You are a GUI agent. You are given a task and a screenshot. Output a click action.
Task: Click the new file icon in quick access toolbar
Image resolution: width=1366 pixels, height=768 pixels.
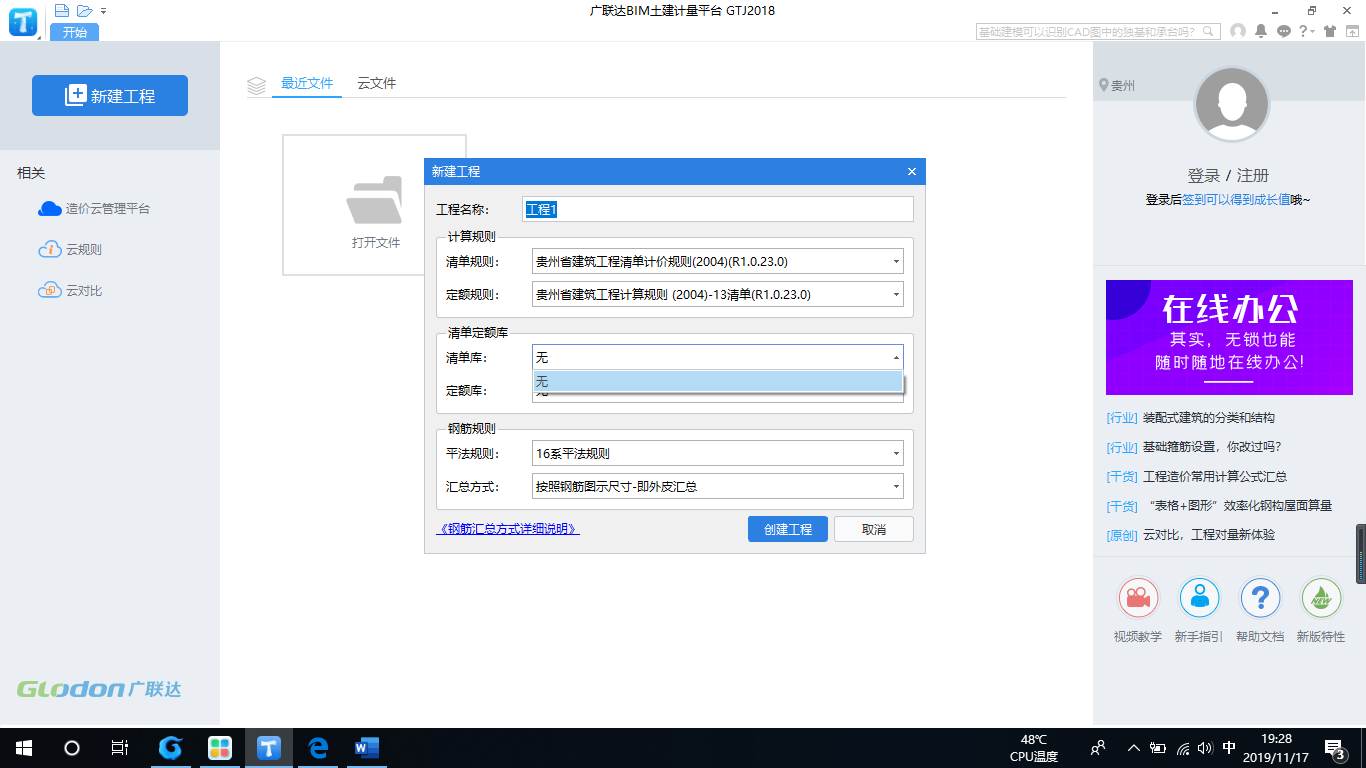[x=62, y=10]
